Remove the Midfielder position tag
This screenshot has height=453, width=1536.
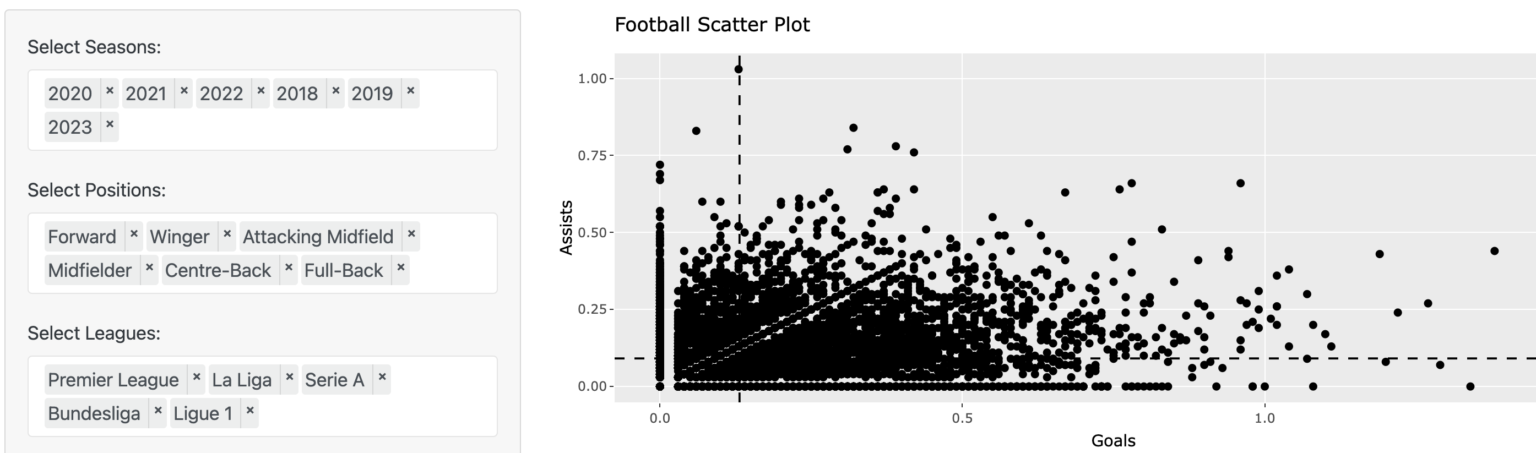149,268
